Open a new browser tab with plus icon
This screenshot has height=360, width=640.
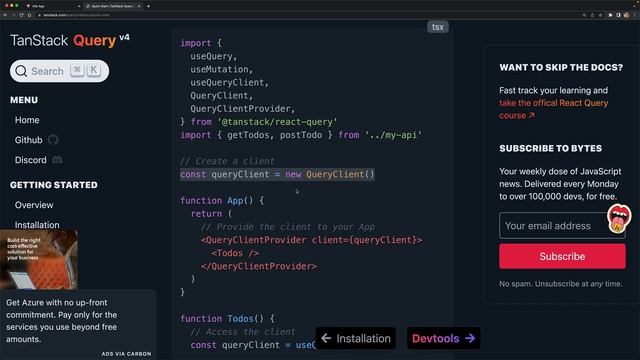[148, 6]
